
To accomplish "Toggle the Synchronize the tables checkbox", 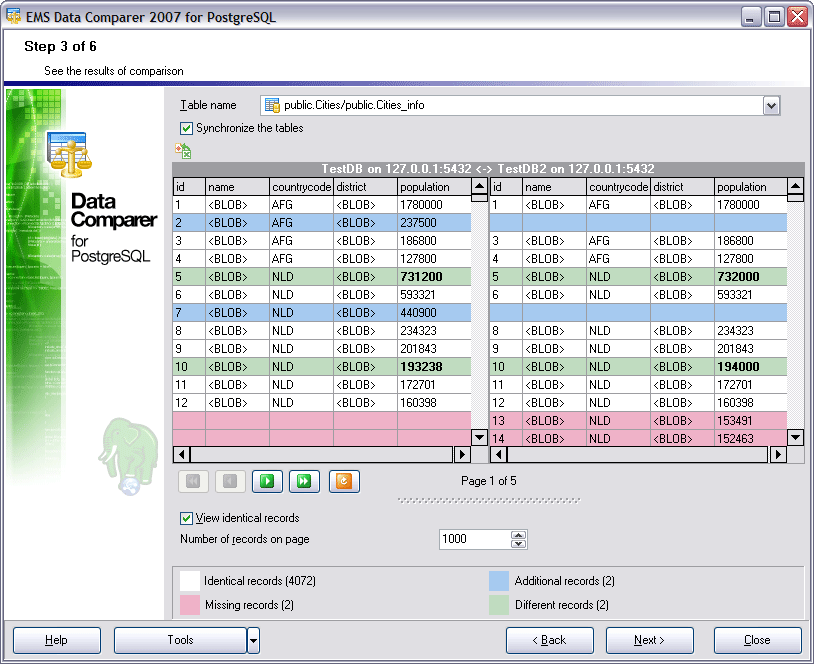I will (x=186, y=128).
